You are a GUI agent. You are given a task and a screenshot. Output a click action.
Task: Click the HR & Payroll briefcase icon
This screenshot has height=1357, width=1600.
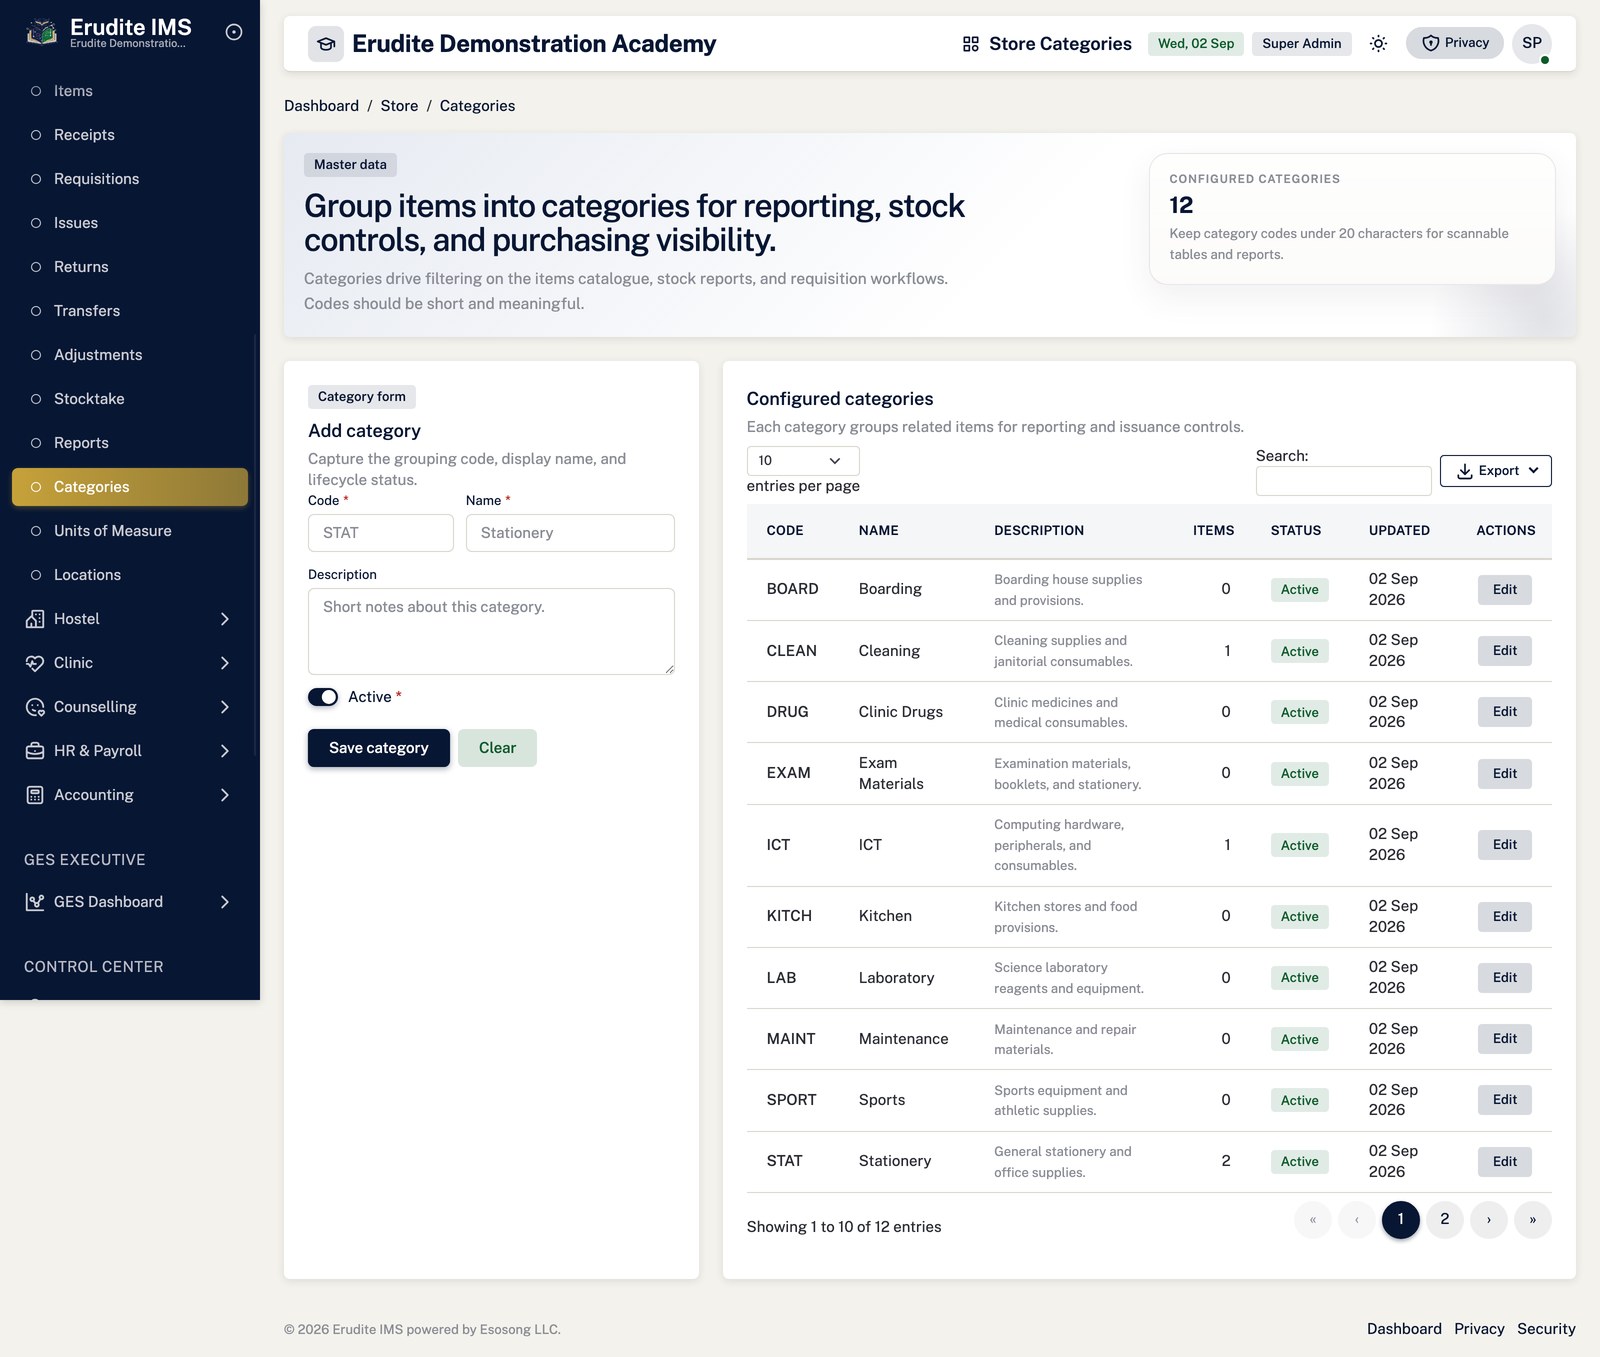(35, 751)
